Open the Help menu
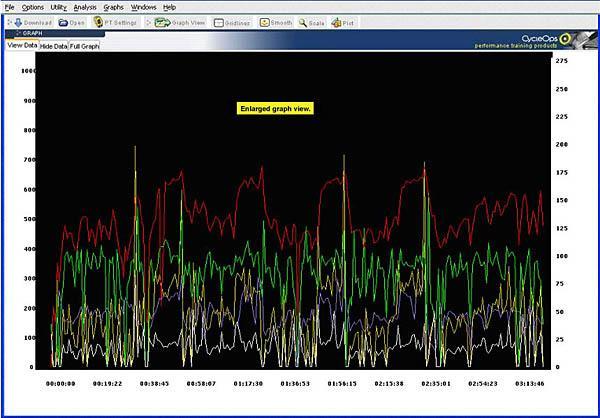 [x=170, y=7]
